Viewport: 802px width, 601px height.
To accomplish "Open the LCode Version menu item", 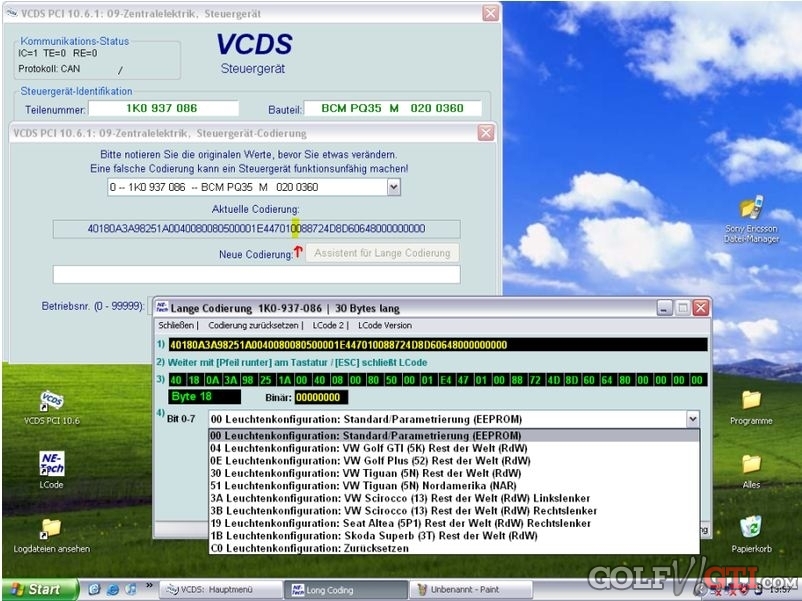I will (x=385, y=326).
